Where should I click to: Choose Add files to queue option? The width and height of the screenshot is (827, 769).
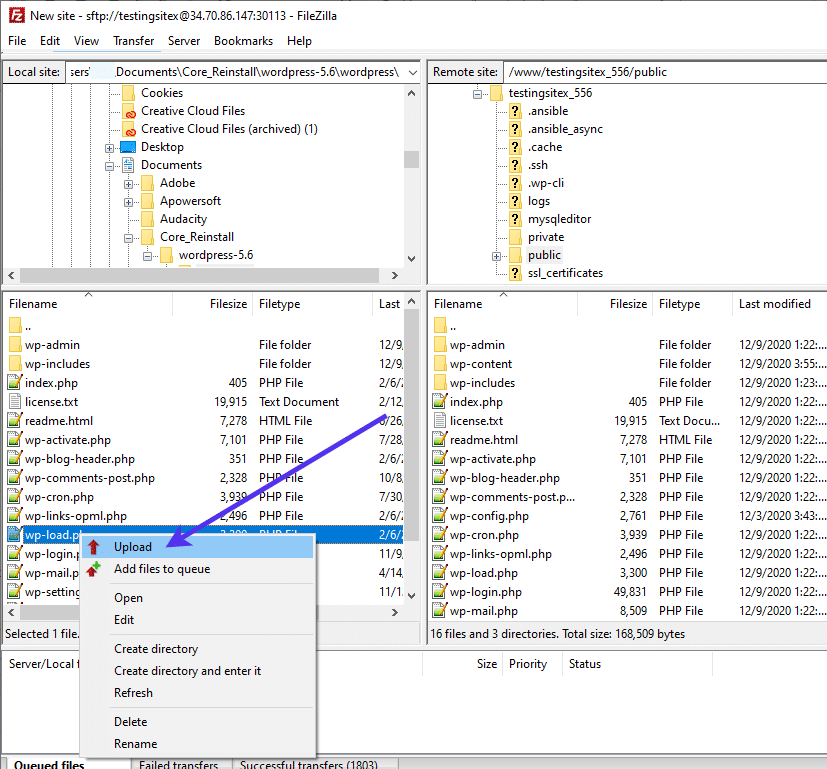(162, 569)
